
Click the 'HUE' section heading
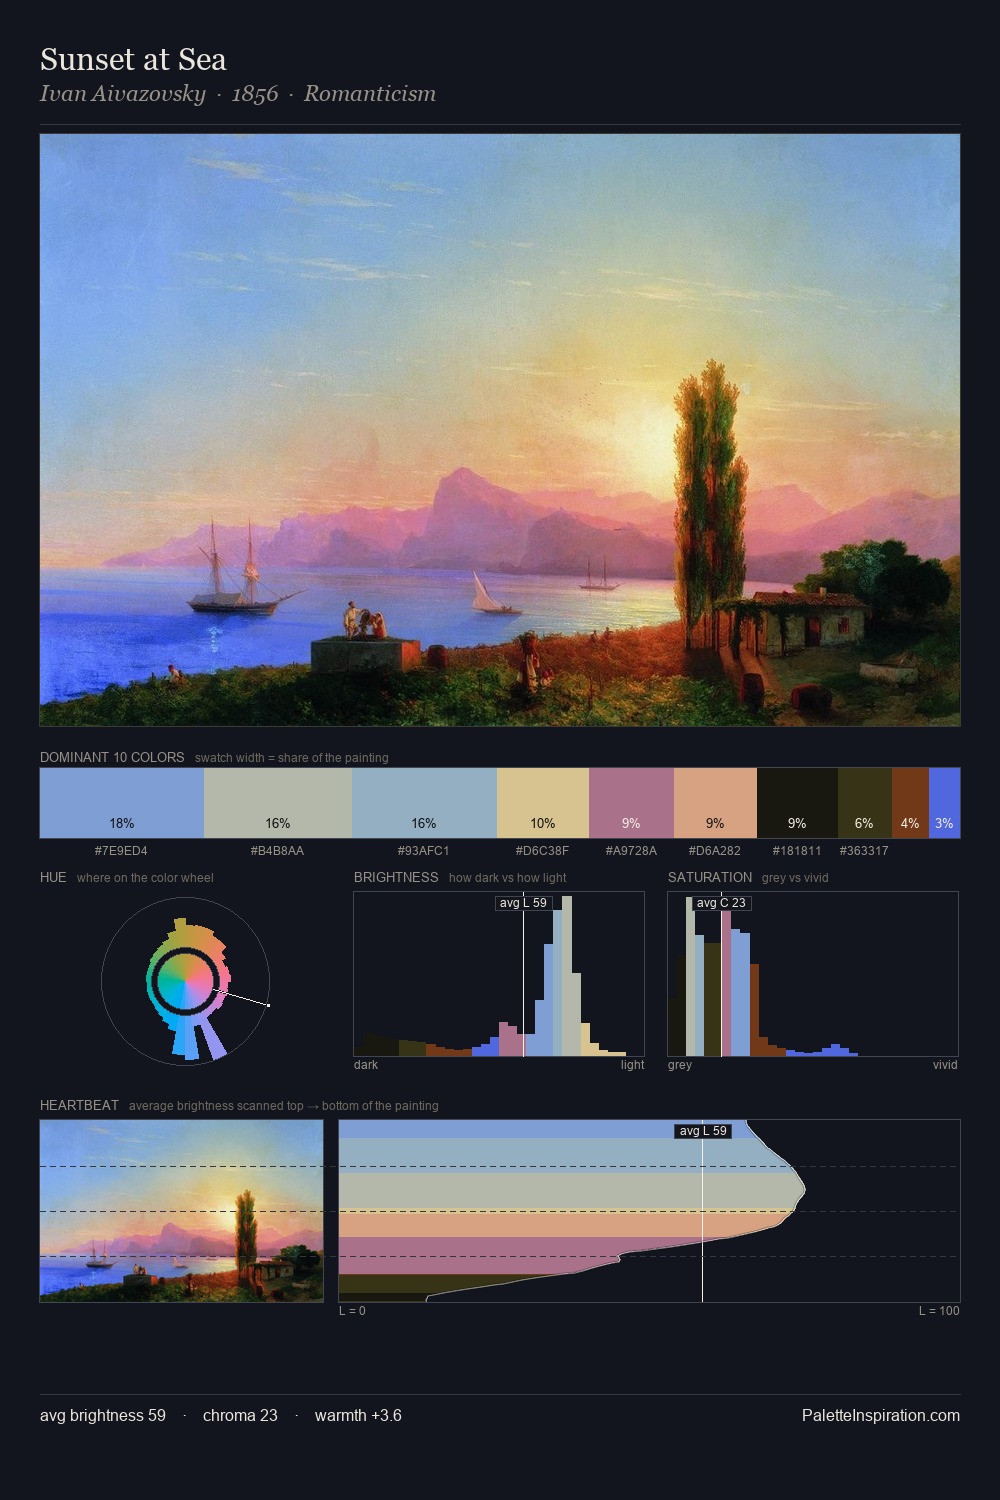[x=53, y=877]
